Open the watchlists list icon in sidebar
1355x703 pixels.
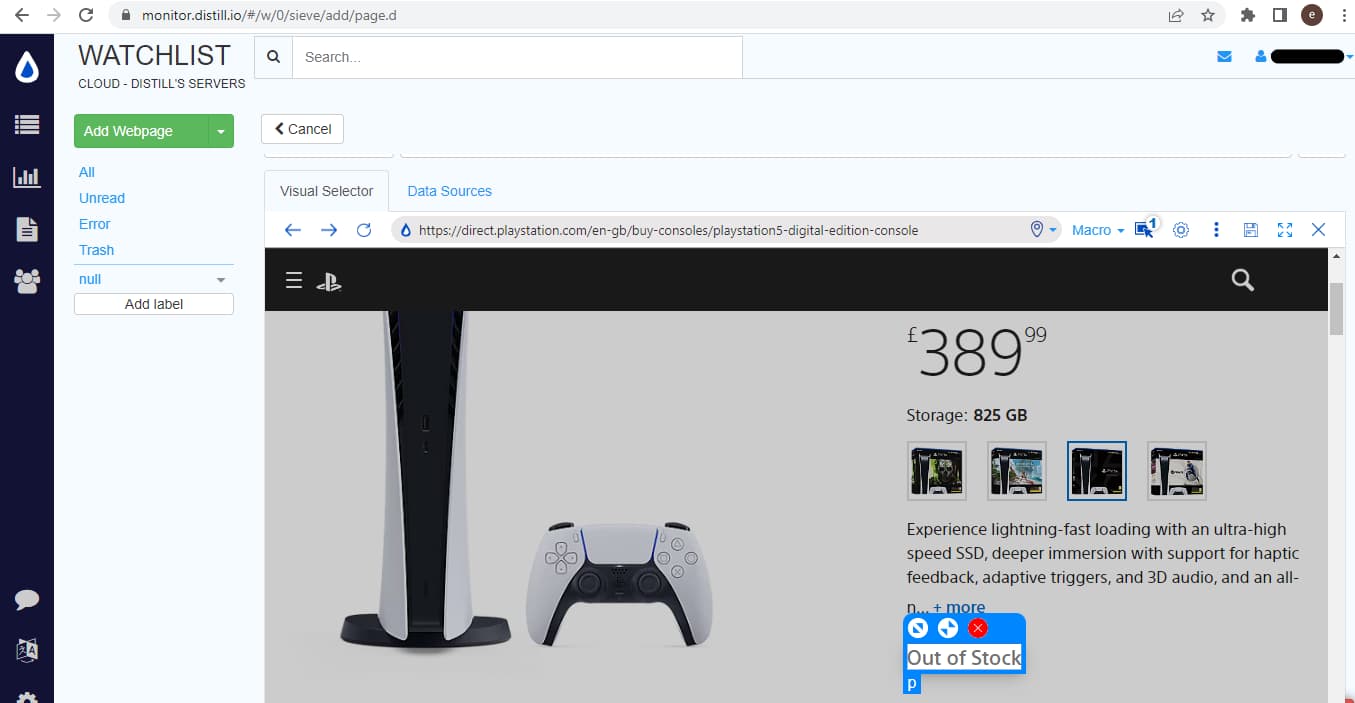(27, 124)
